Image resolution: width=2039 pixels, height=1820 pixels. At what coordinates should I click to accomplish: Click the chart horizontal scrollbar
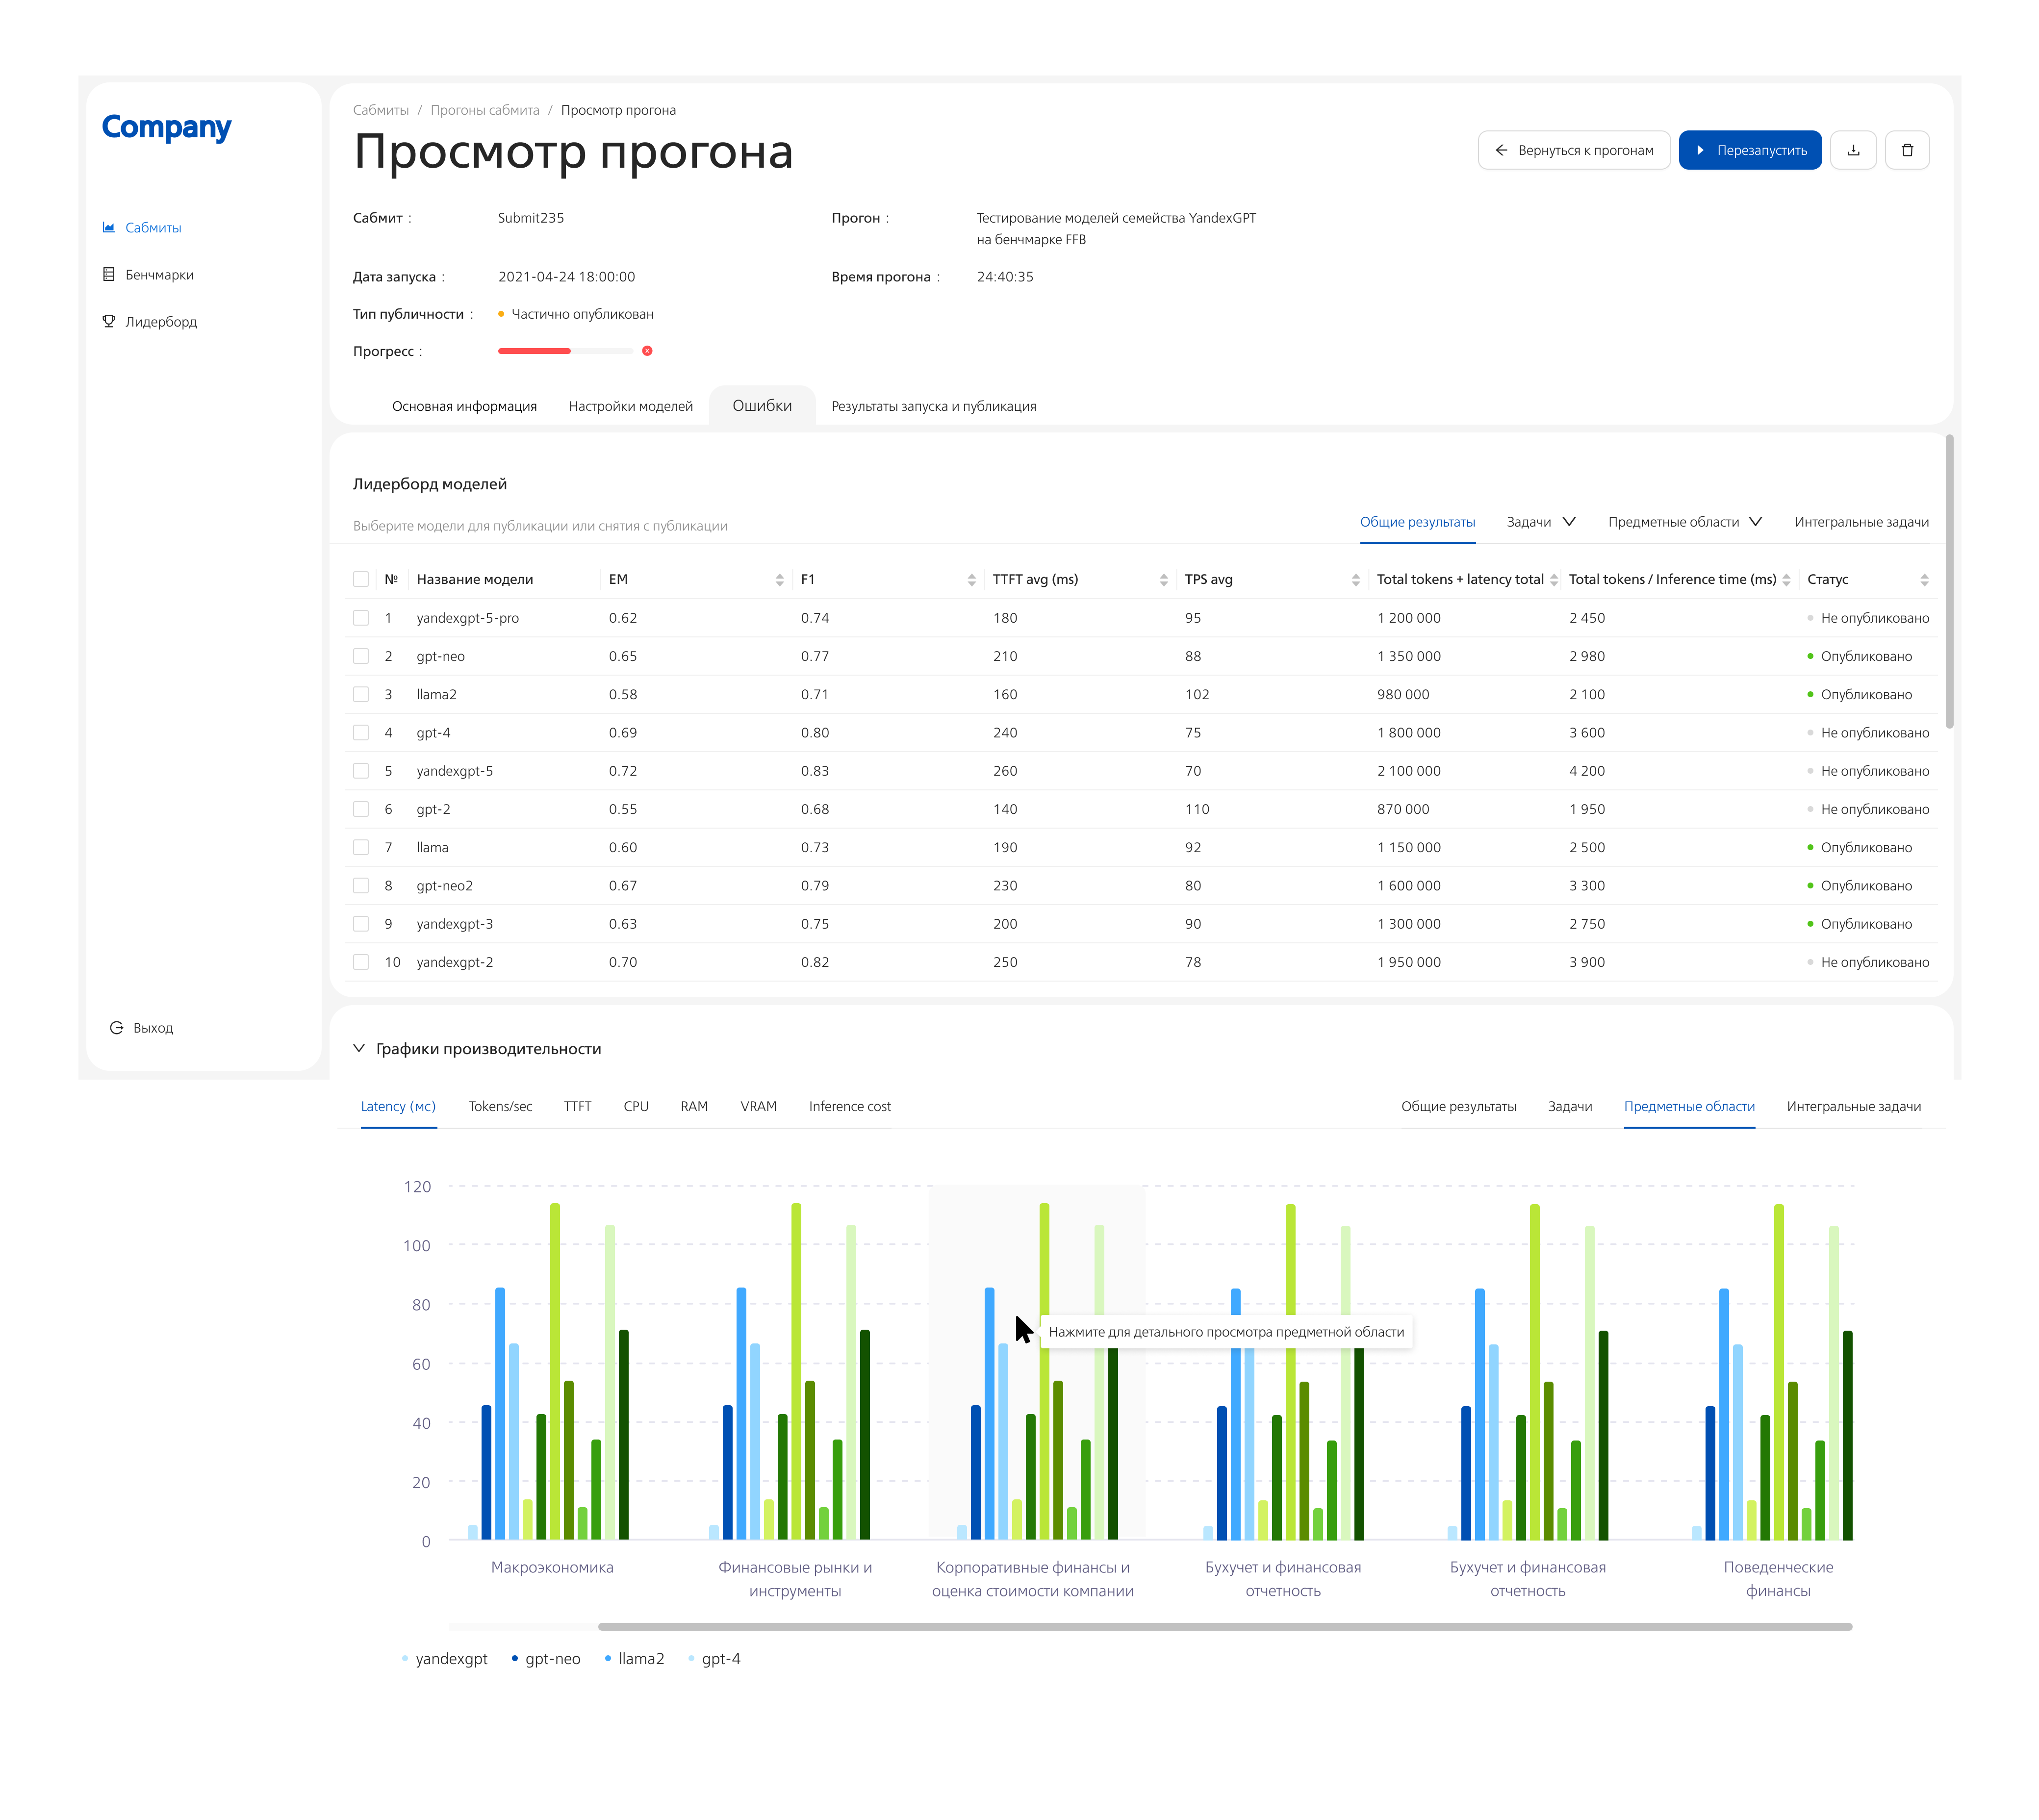point(1225,1626)
